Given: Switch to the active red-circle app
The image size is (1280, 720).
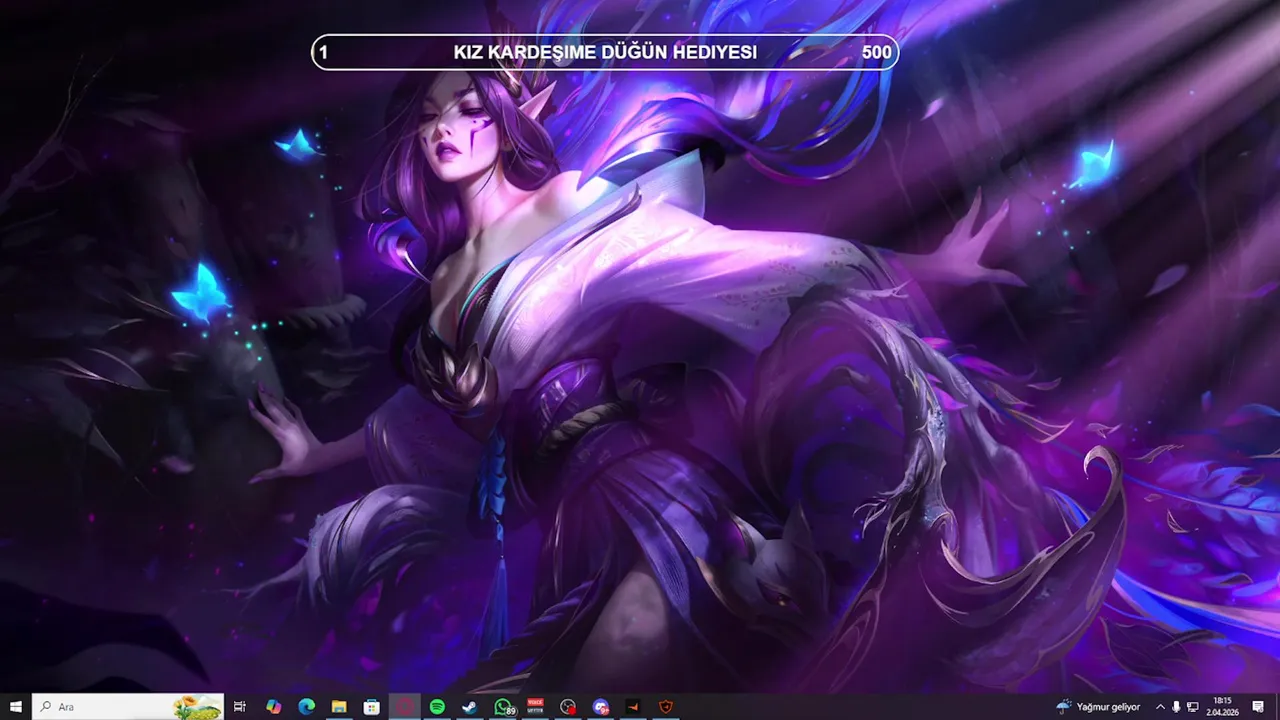Looking at the screenshot, I should pyautogui.click(x=404, y=706).
